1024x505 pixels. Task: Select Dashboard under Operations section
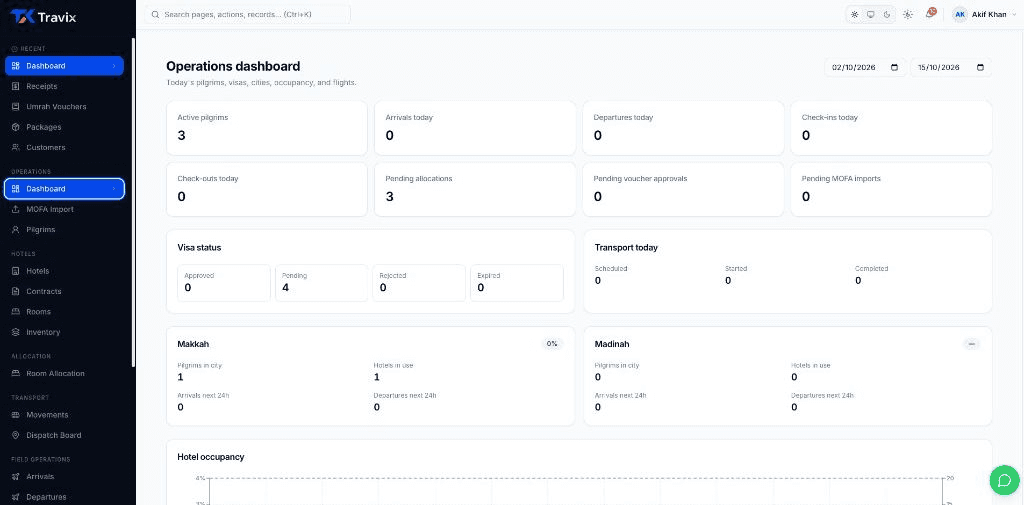(64, 189)
